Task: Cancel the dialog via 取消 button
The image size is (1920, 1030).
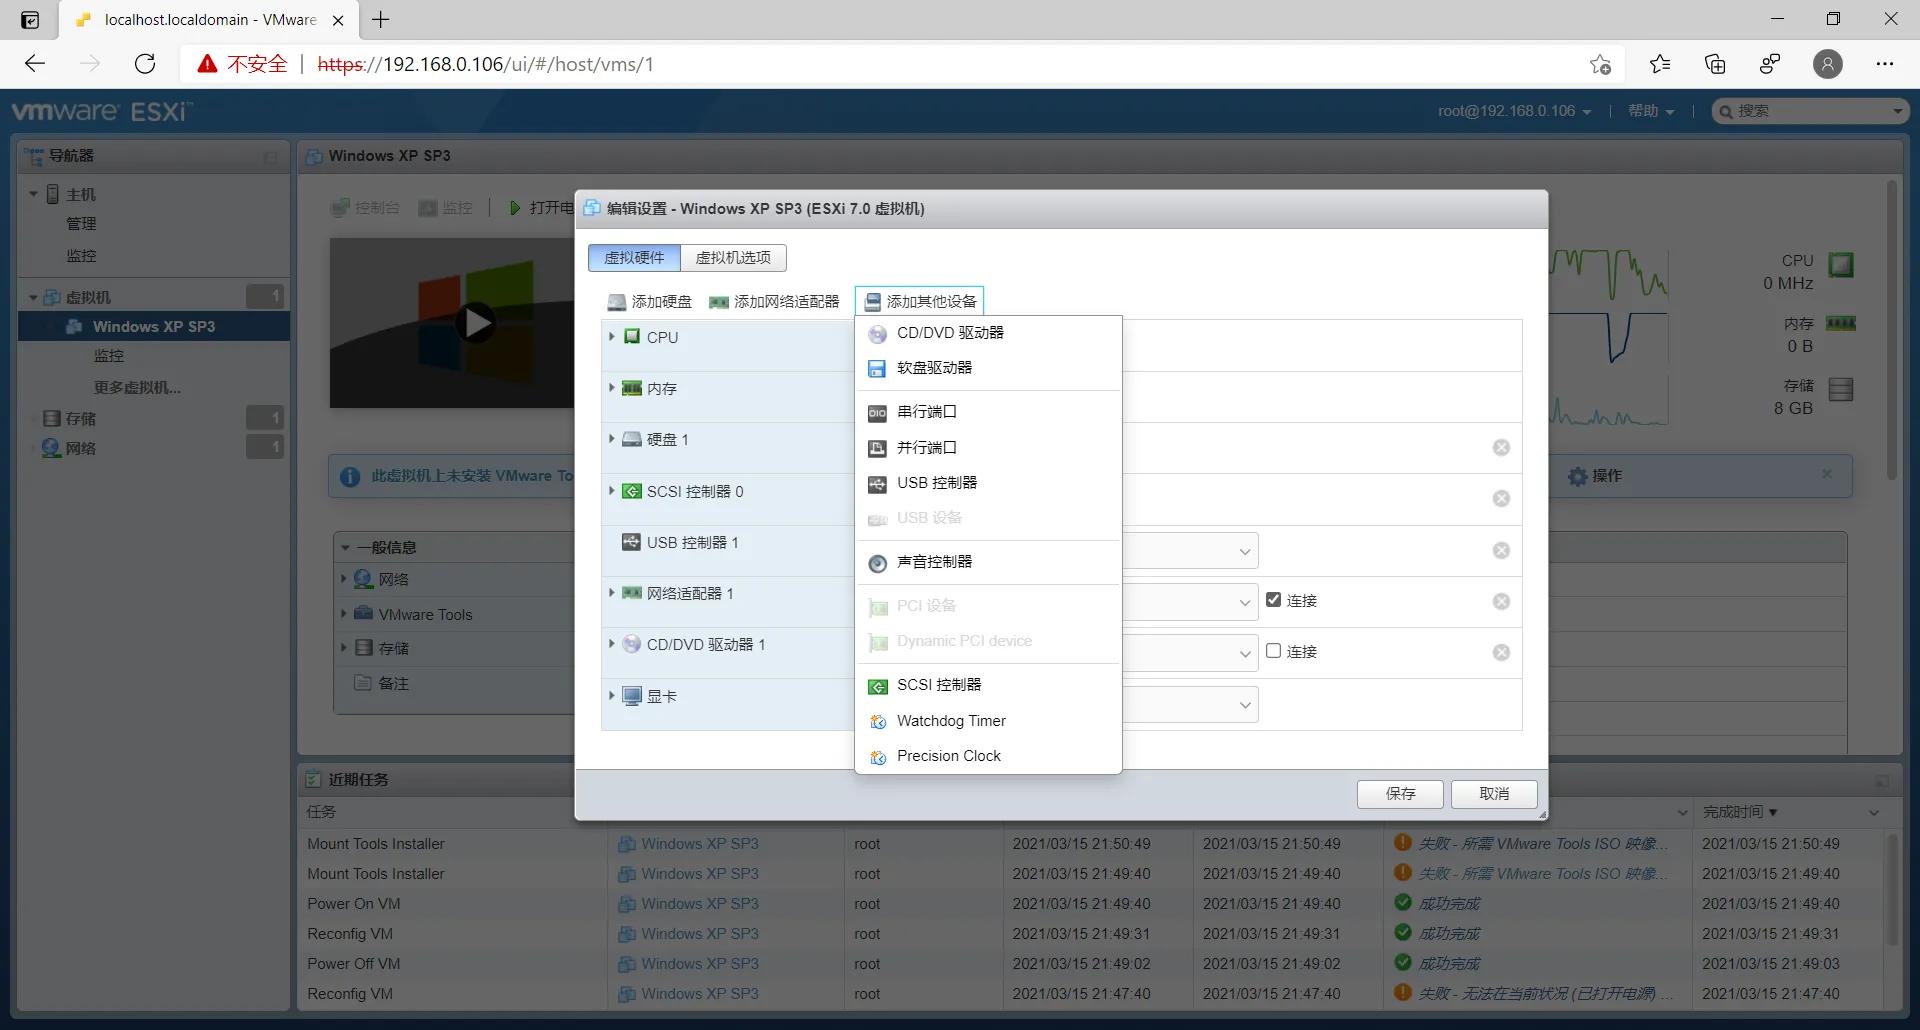Action: point(1493,793)
